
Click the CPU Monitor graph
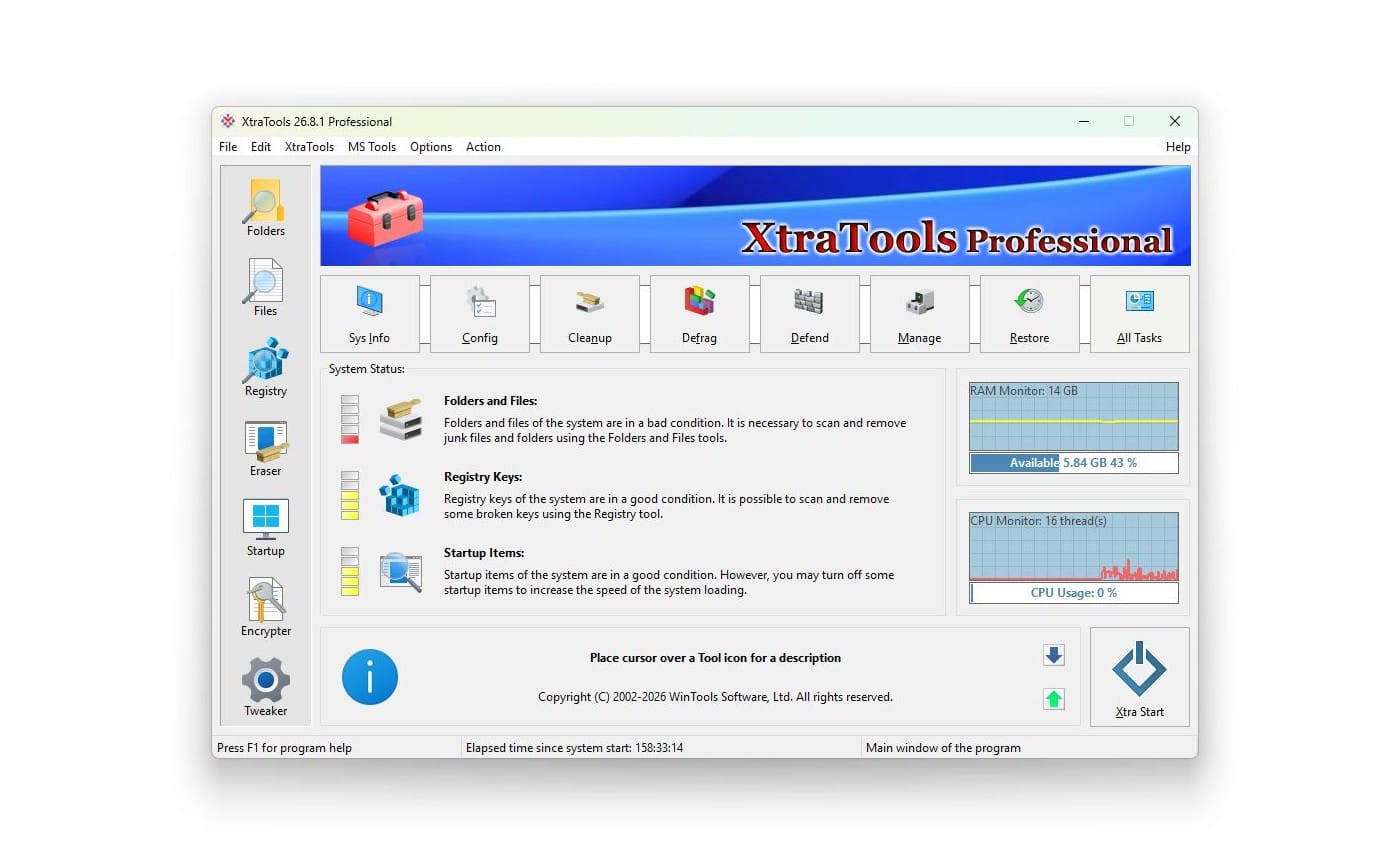tap(1074, 547)
